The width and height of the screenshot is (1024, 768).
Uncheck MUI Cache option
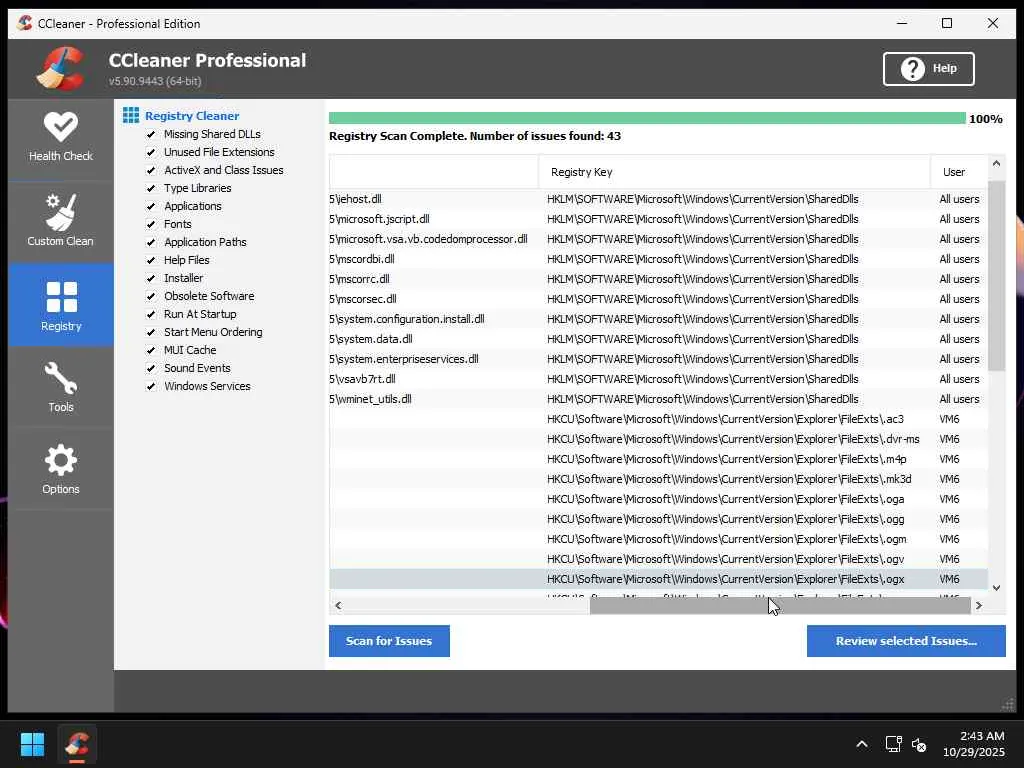pyautogui.click(x=151, y=350)
